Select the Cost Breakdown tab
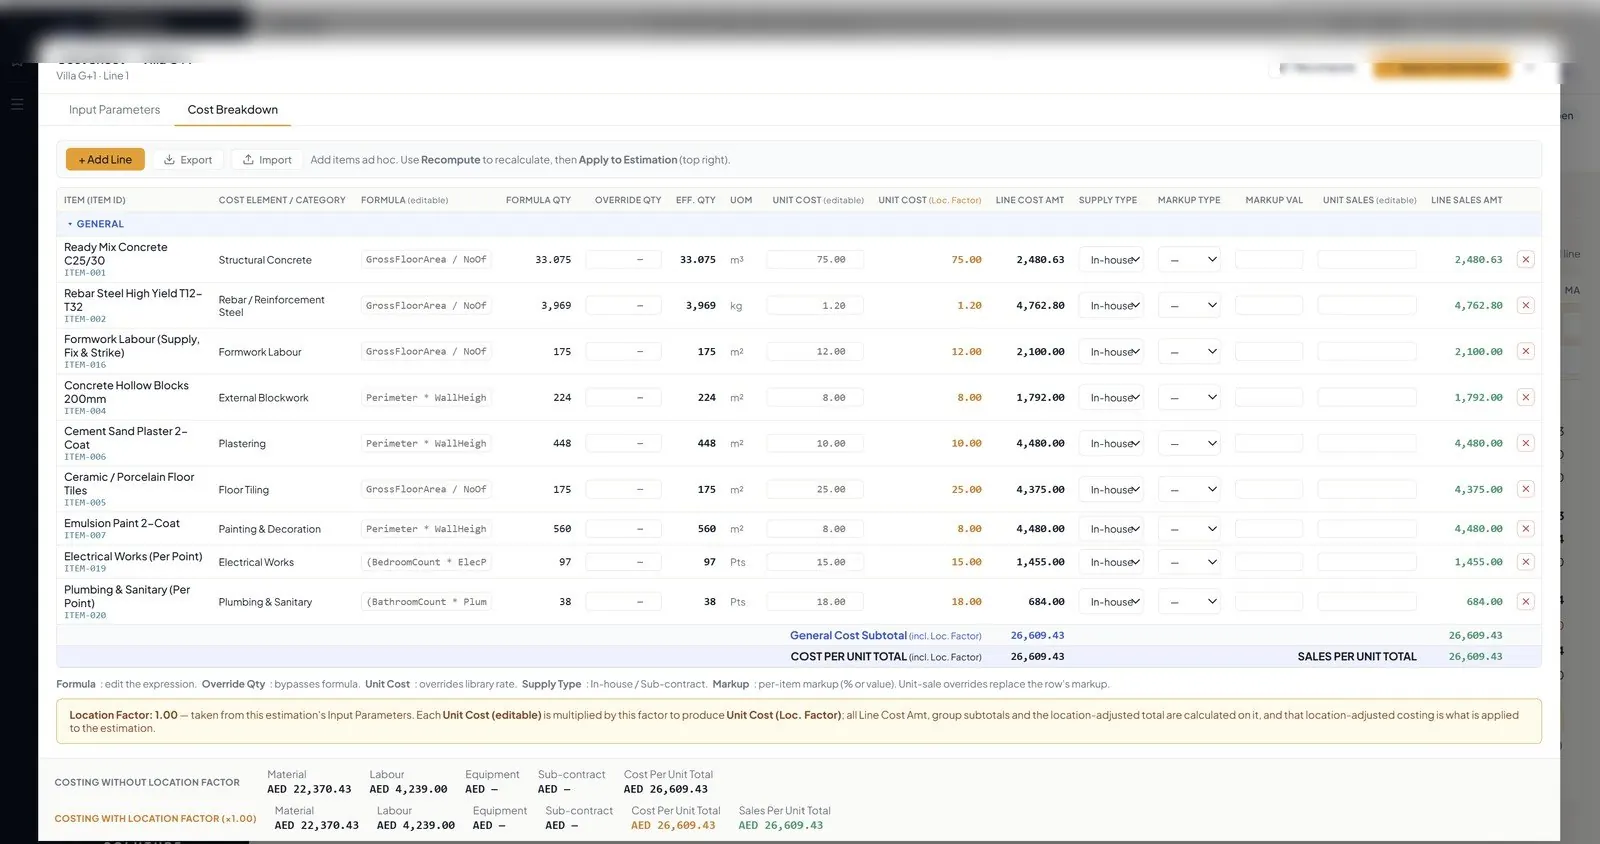 [x=233, y=110]
